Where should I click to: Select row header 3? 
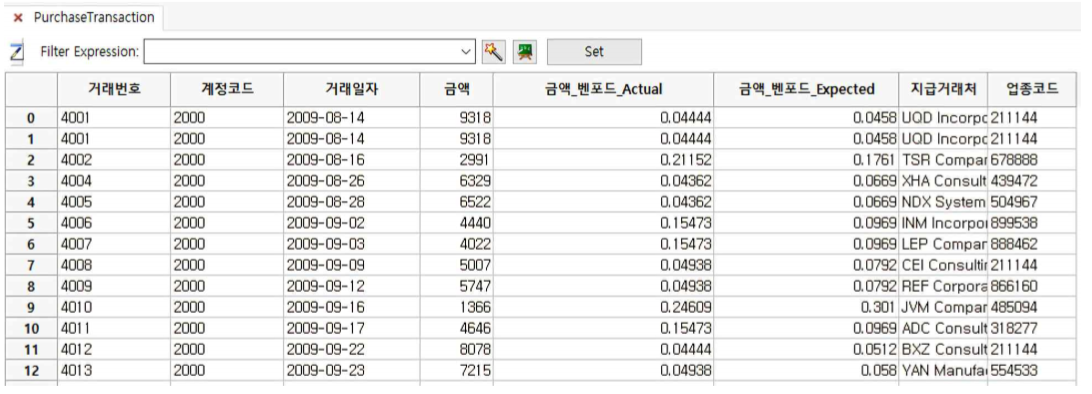pyautogui.click(x=31, y=181)
